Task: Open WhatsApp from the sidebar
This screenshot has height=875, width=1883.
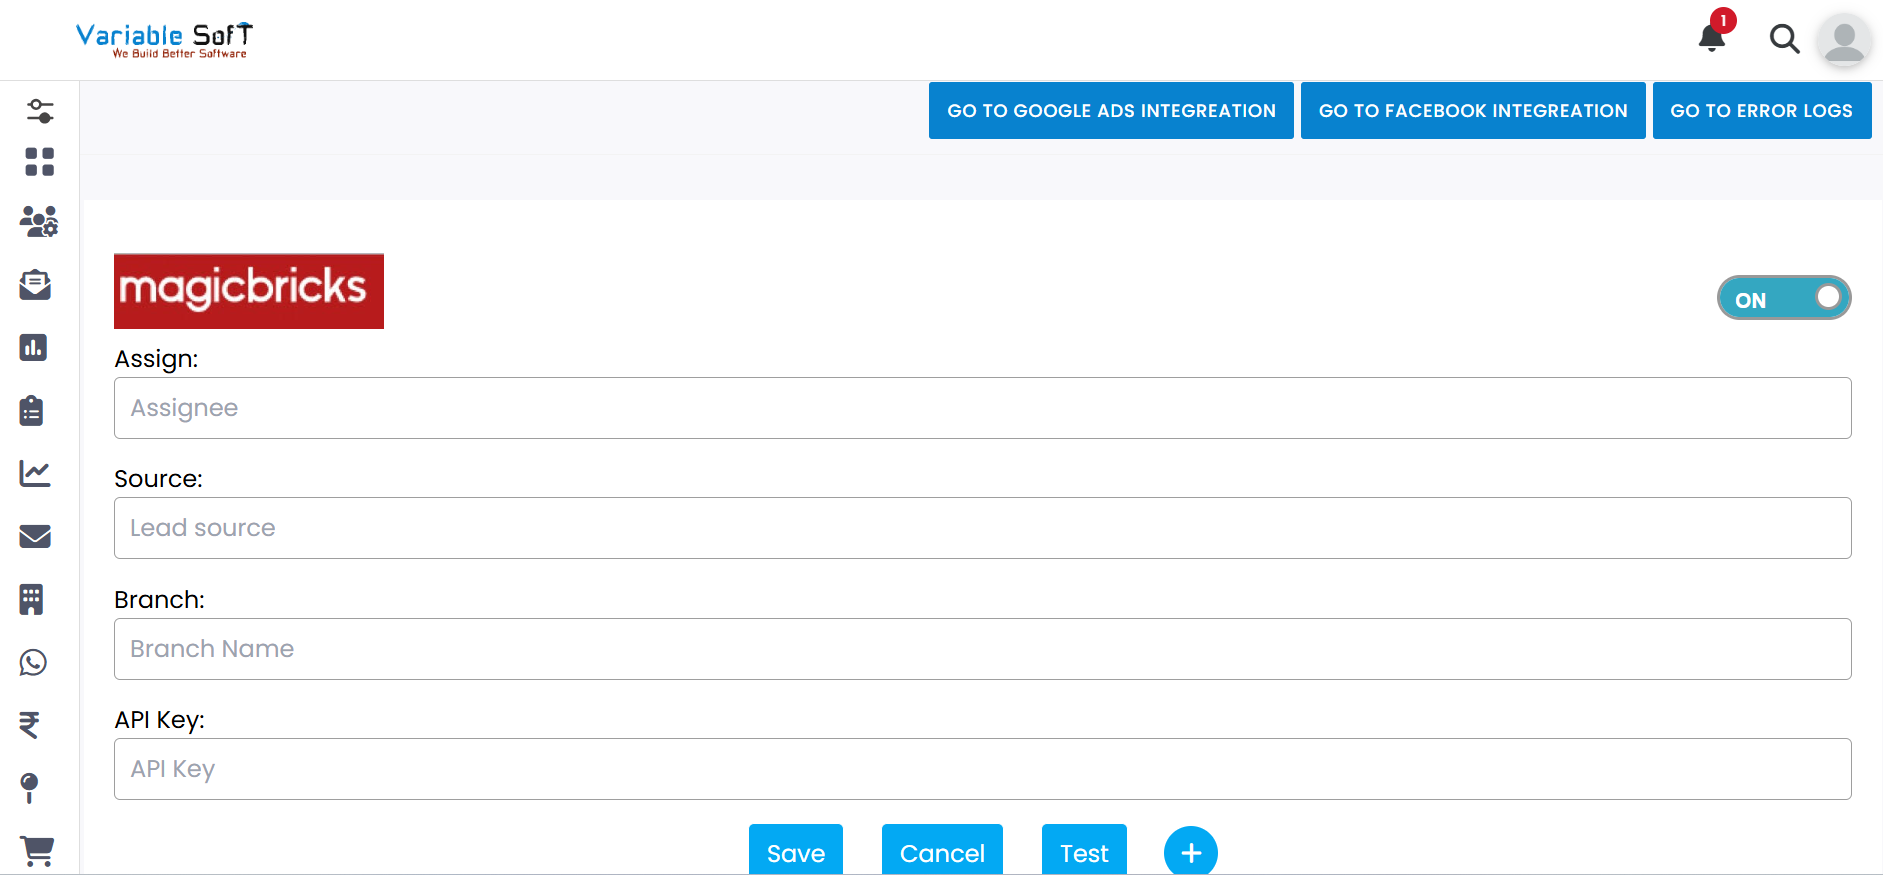Action: 33,662
